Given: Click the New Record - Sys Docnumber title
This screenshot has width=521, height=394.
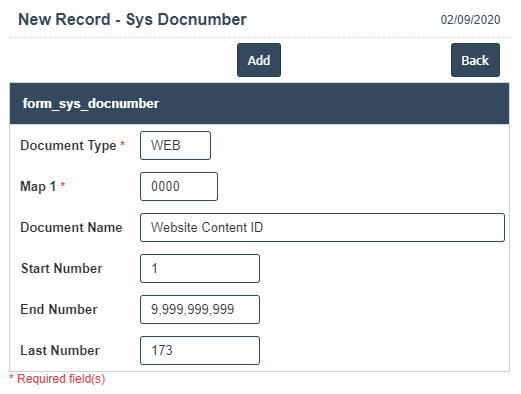Looking at the screenshot, I should (x=132, y=19).
